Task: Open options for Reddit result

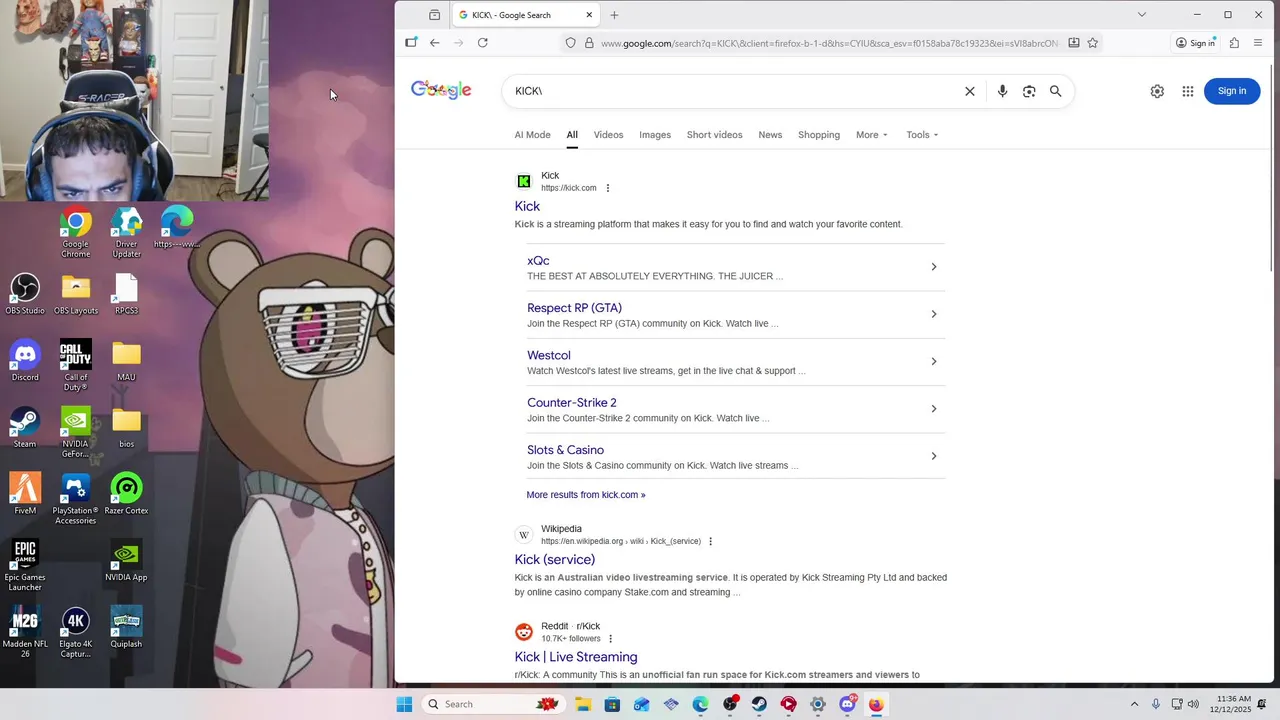Action: (x=610, y=639)
